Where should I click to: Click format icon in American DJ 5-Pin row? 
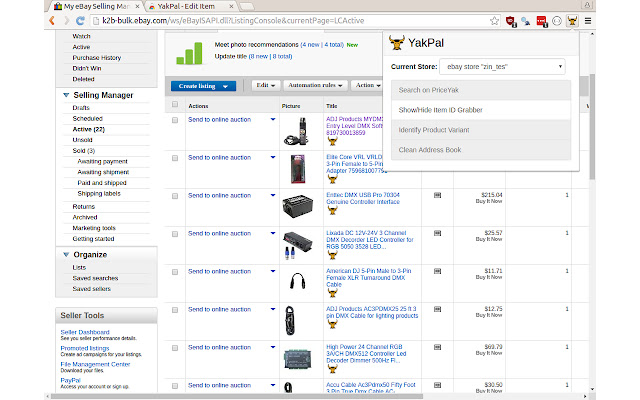click(x=437, y=271)
